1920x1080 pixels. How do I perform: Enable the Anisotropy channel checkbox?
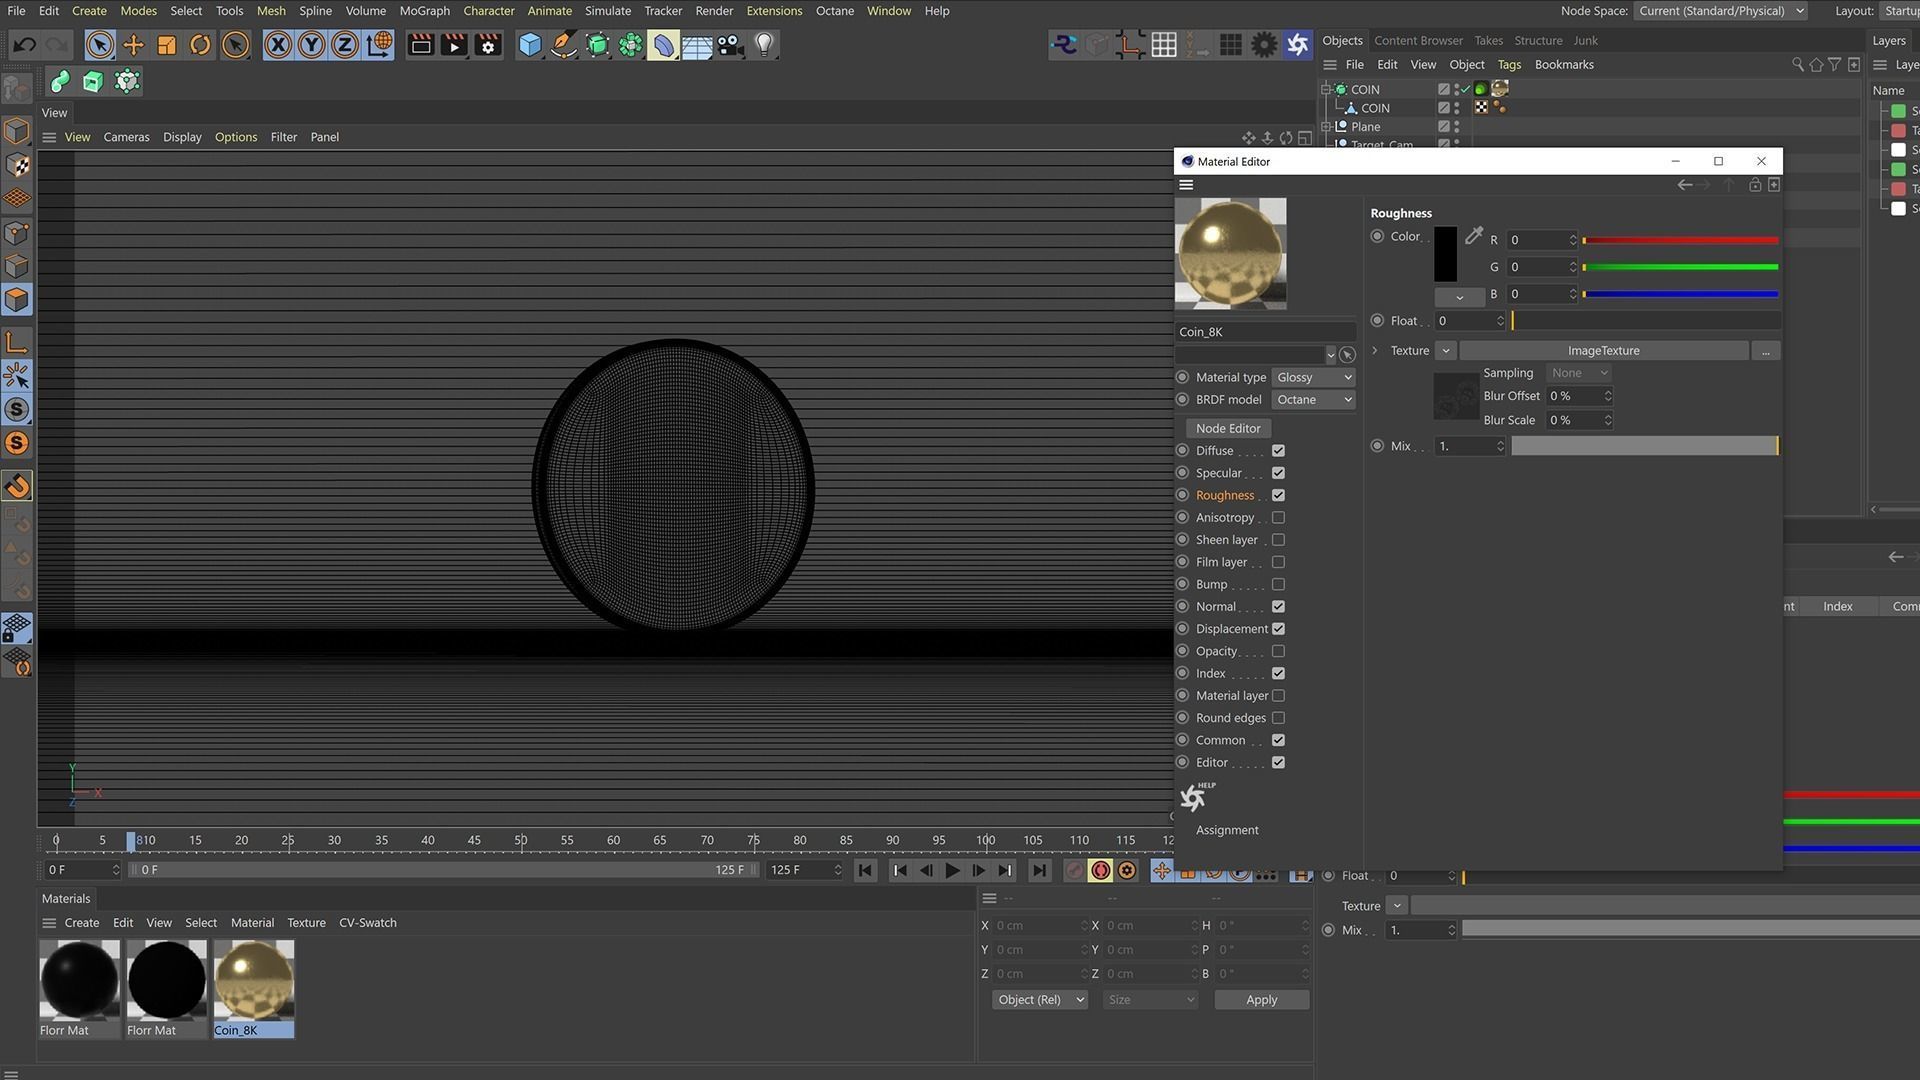tap(1278, 518)
